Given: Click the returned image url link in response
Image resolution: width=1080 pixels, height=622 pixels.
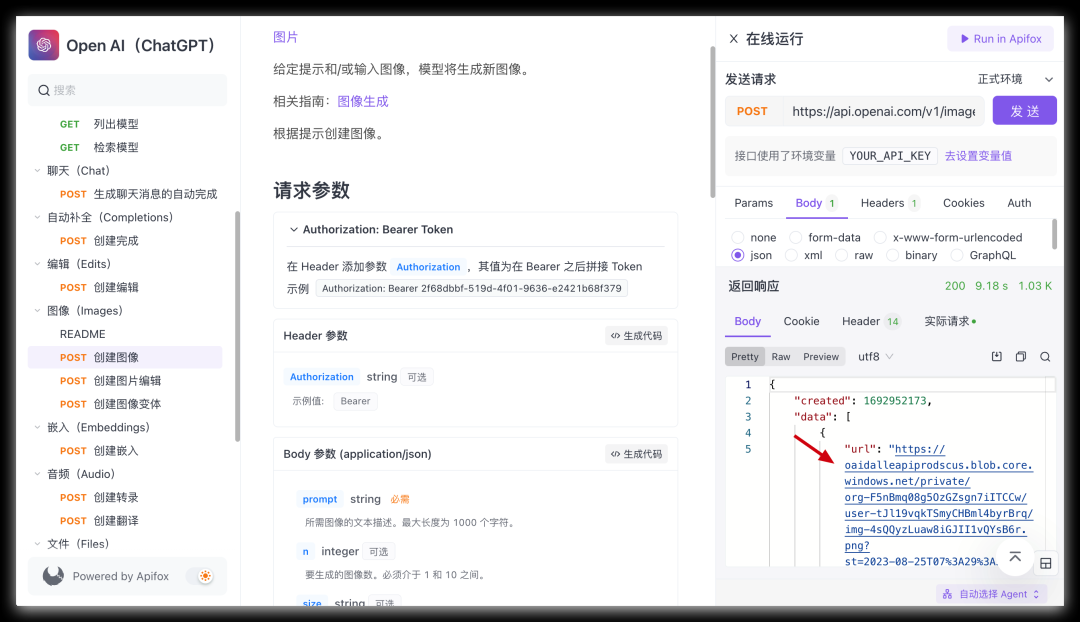Looking at the screenshot, I should click(938, 506).
